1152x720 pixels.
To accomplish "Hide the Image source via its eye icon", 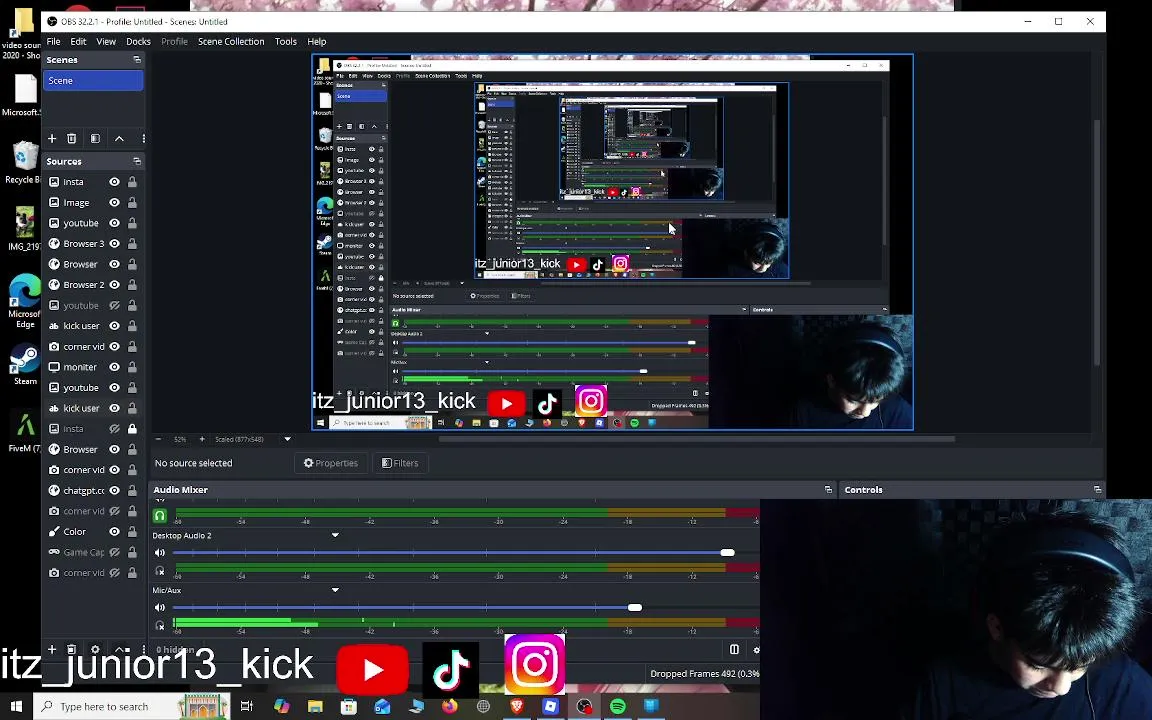I will click(x=115, y=202).
